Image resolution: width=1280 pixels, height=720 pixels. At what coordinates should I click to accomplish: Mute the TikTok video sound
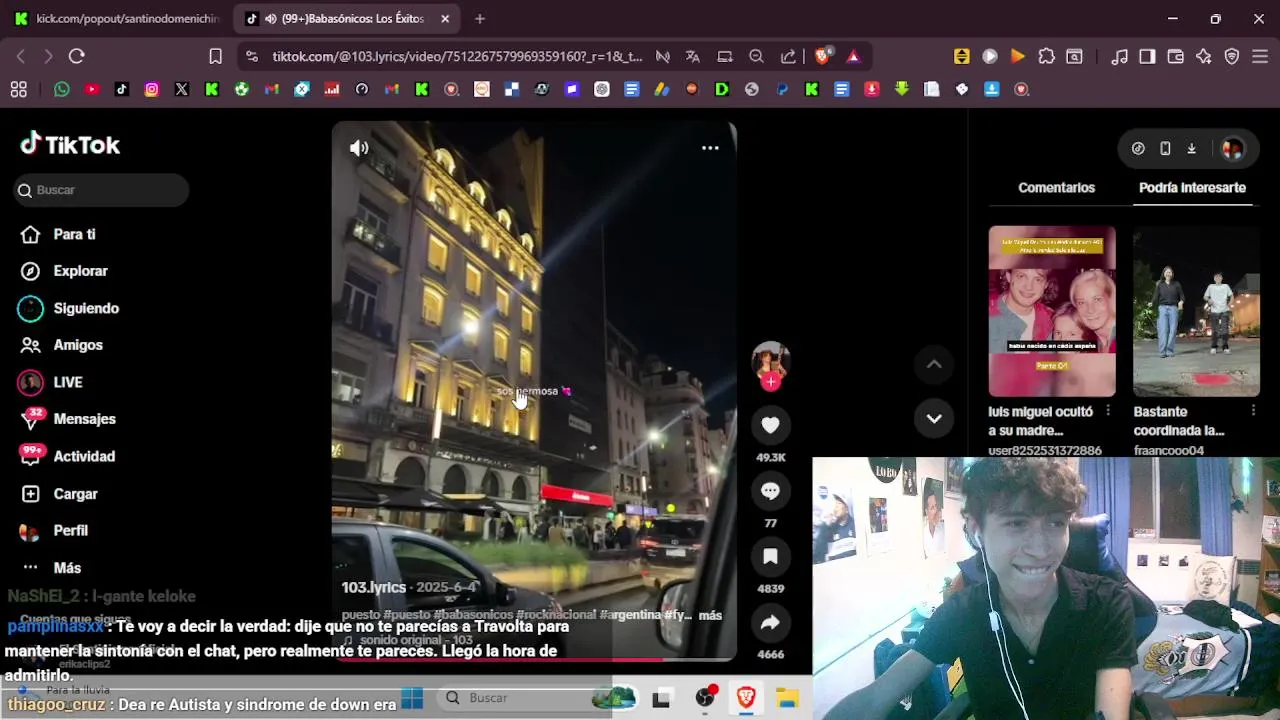(x=359, y=148)
